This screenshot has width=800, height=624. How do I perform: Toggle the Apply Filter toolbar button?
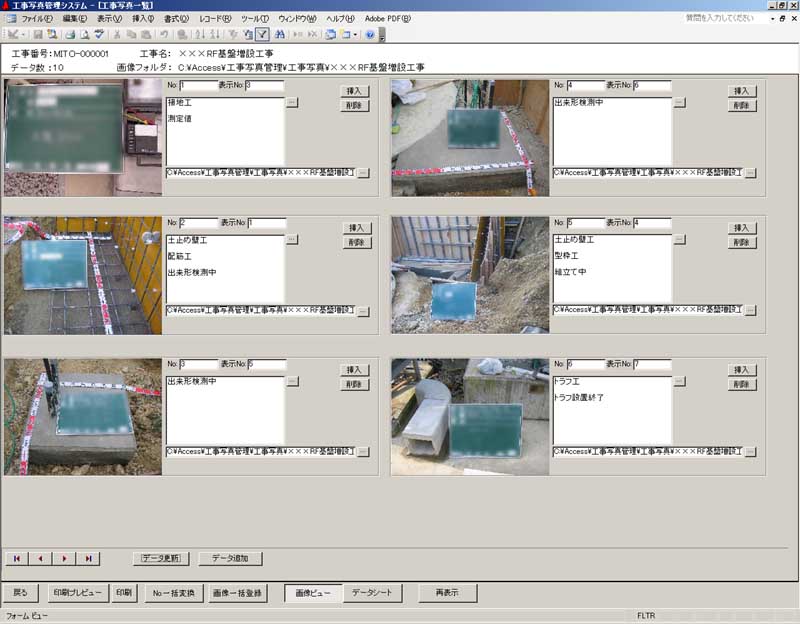tap(262, 34)
